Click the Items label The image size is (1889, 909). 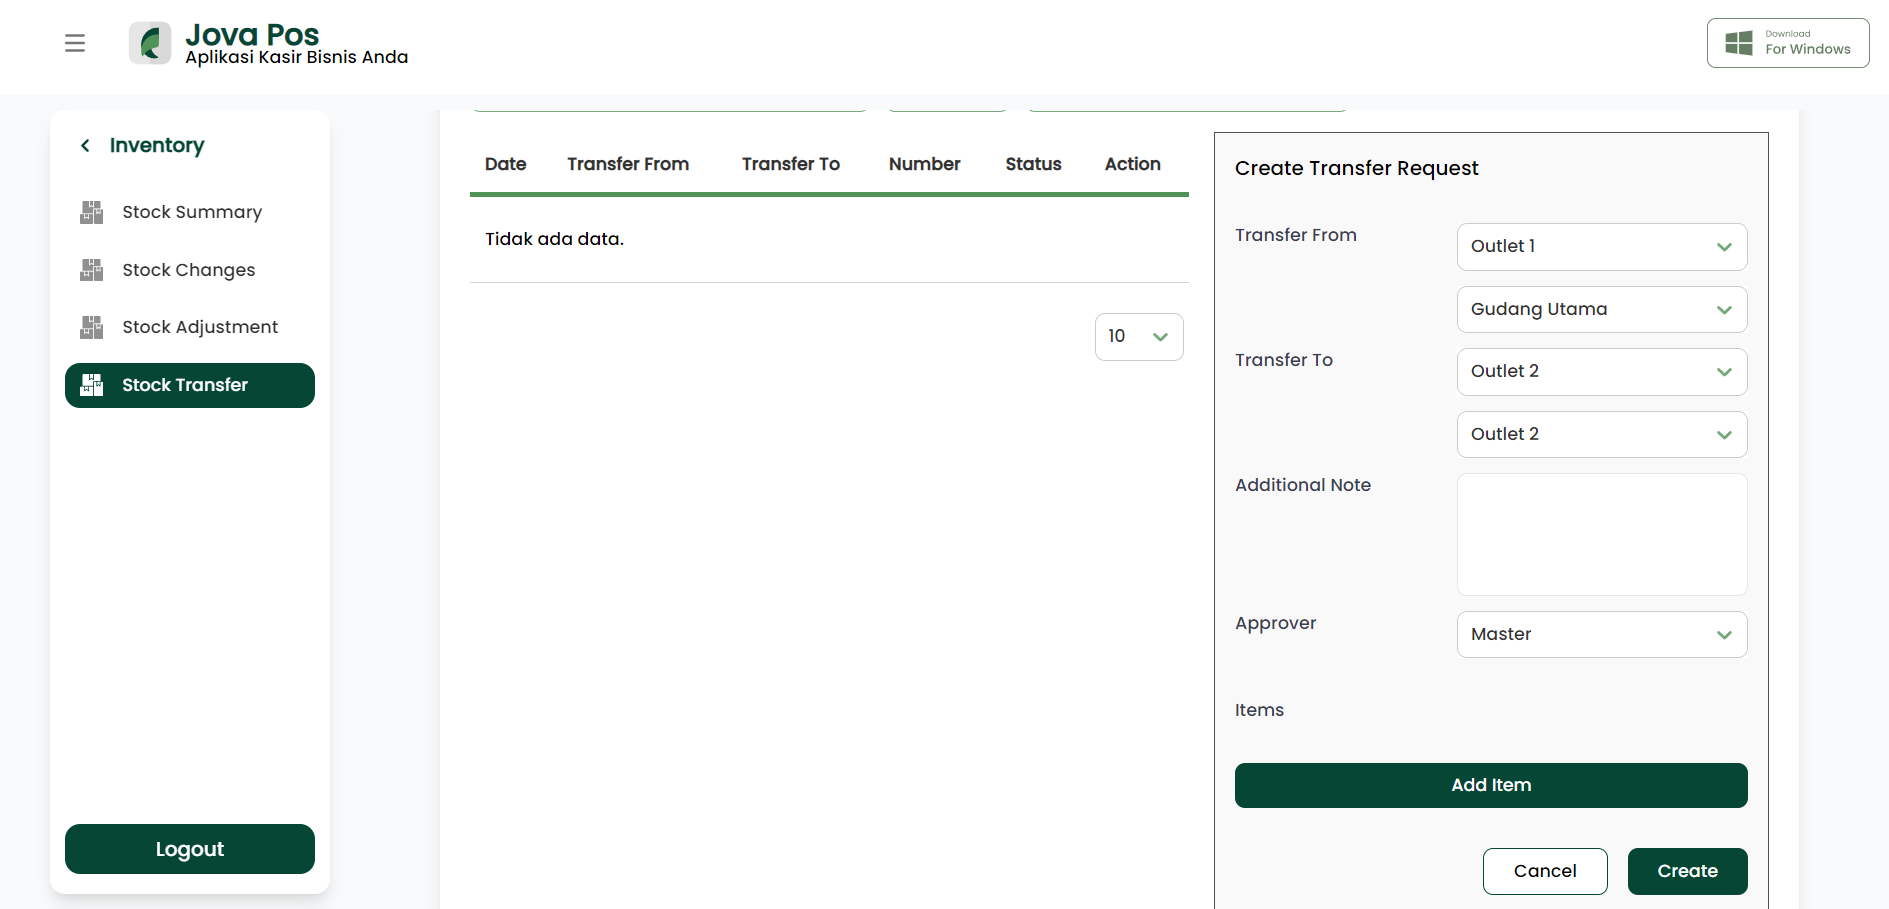click(1259, 710)
